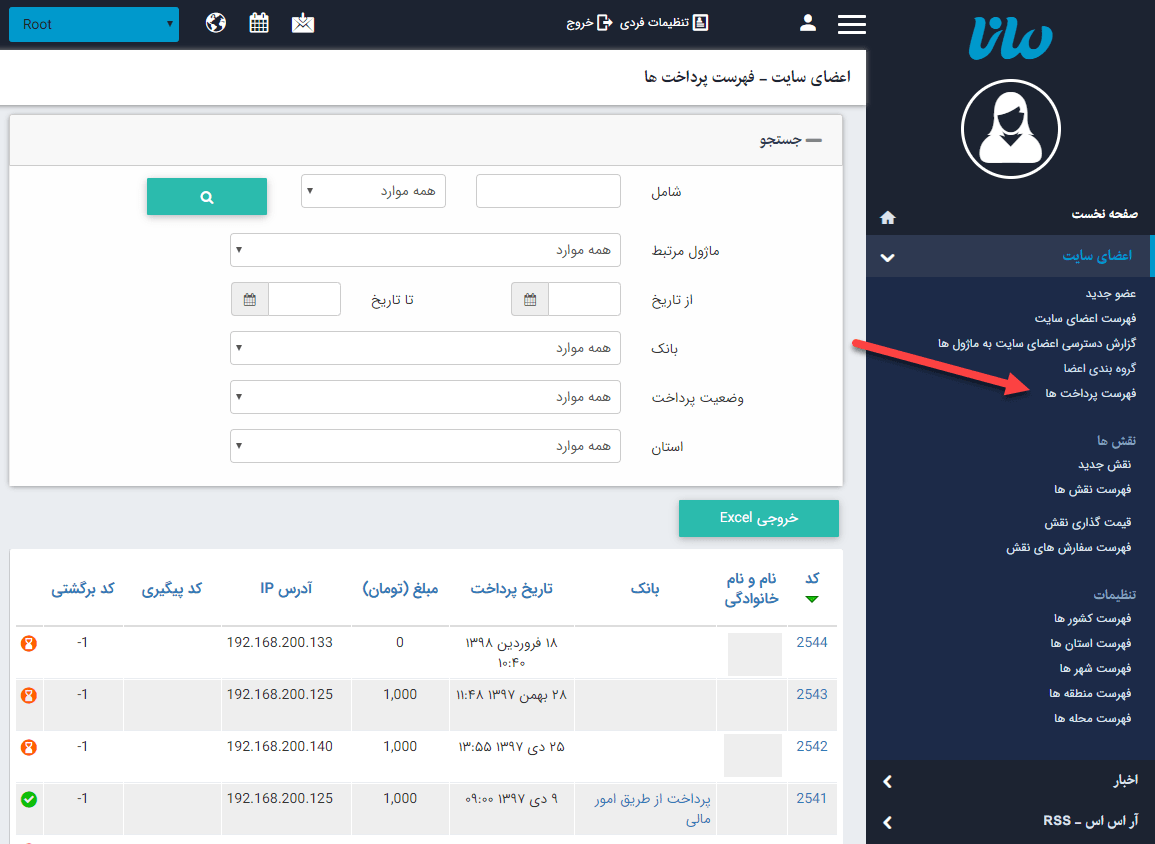Viewport: 1155px width, 844px height.
Task: Open the استان dropdown
Action: 425,446
